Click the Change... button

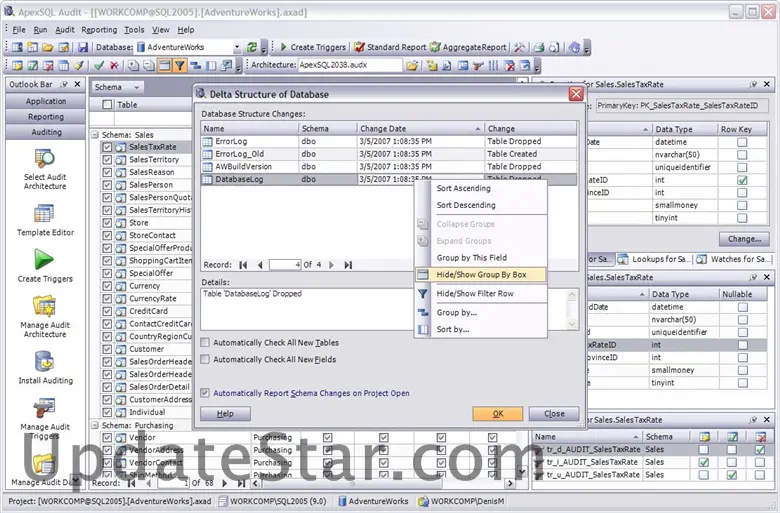point(744,239)
